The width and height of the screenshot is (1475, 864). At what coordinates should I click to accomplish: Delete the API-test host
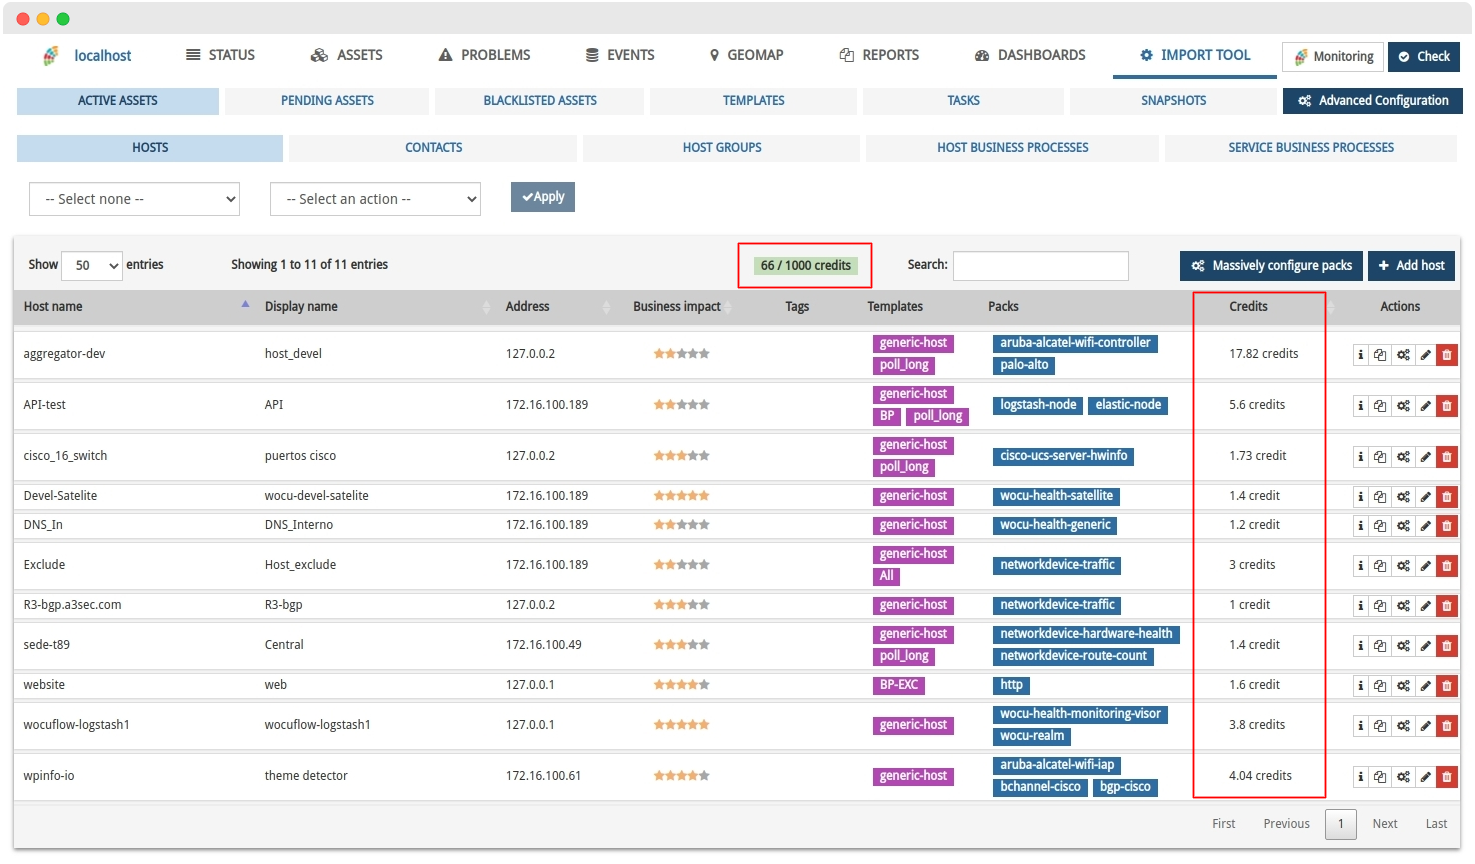[1447, 406]
